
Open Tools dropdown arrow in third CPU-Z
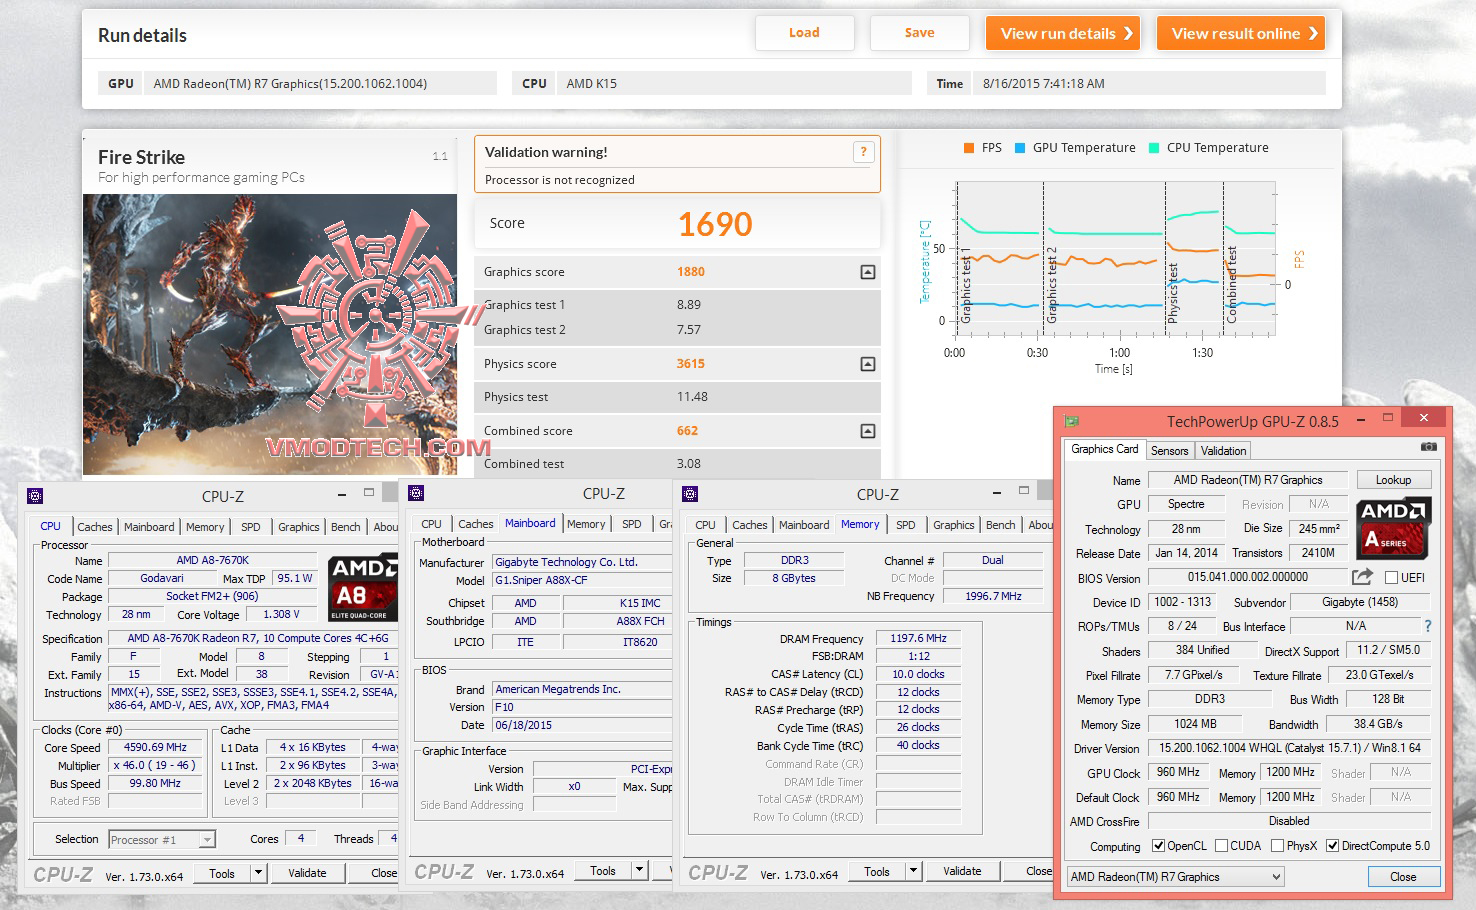[x=913, y=871]
